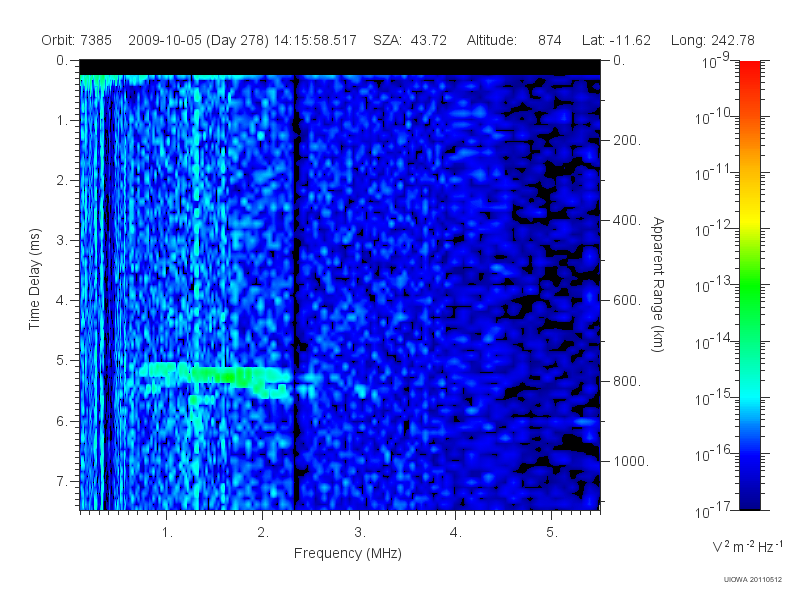This screenshot has width=800, height=600.
Task: Click the date '2009-10-05 (Day 278)' text
Action: point(198,40)
